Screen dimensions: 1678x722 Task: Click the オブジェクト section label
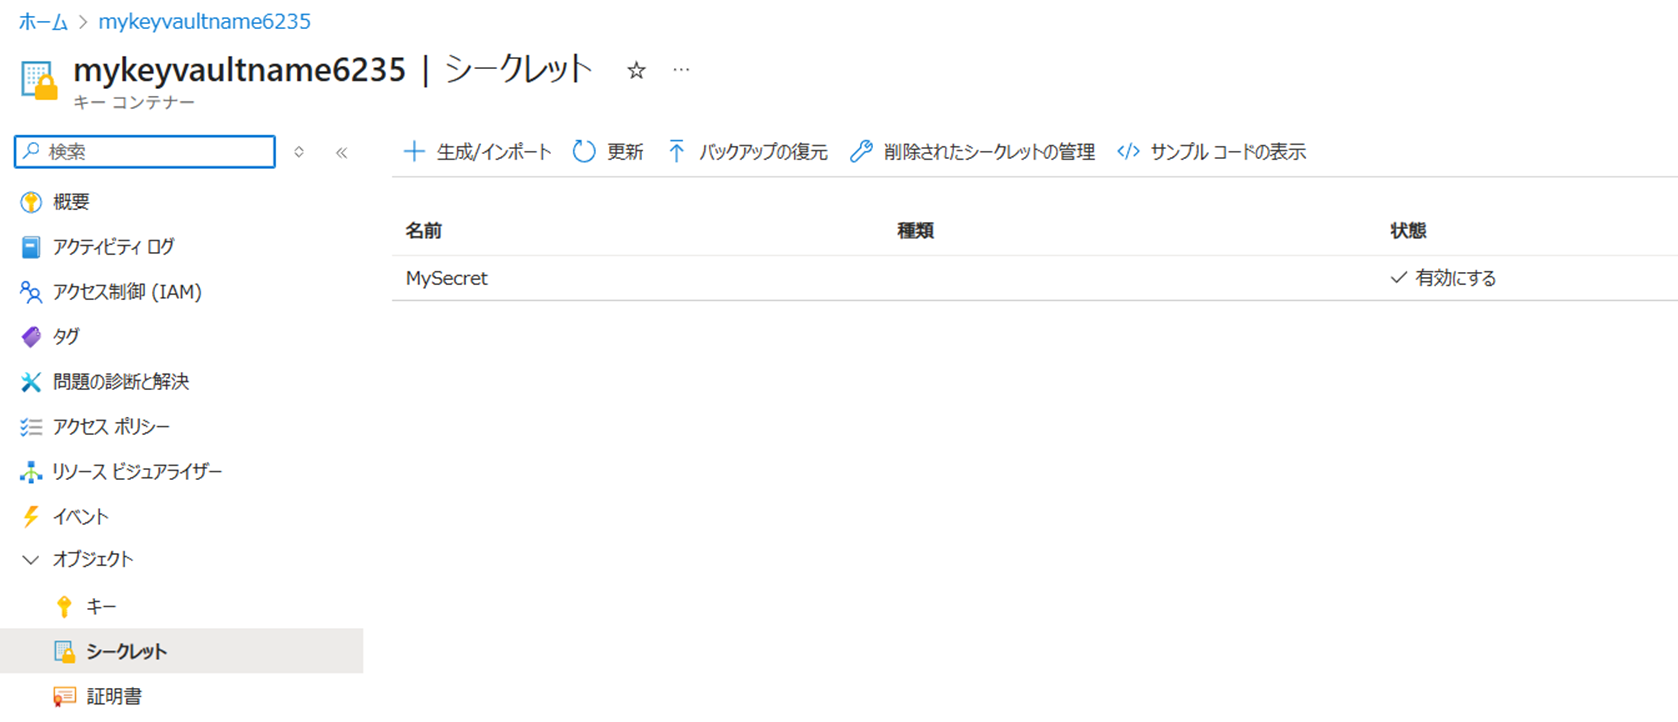point(93,560)
